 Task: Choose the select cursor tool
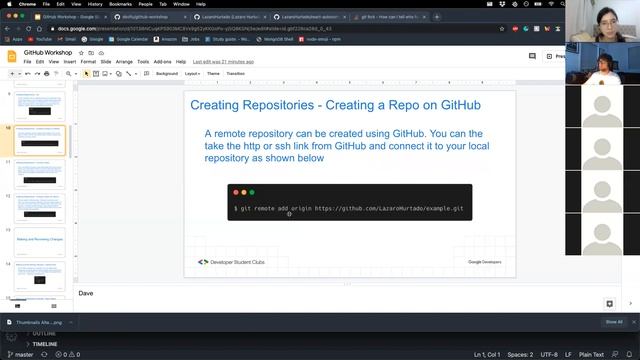(x=86, y=74)
